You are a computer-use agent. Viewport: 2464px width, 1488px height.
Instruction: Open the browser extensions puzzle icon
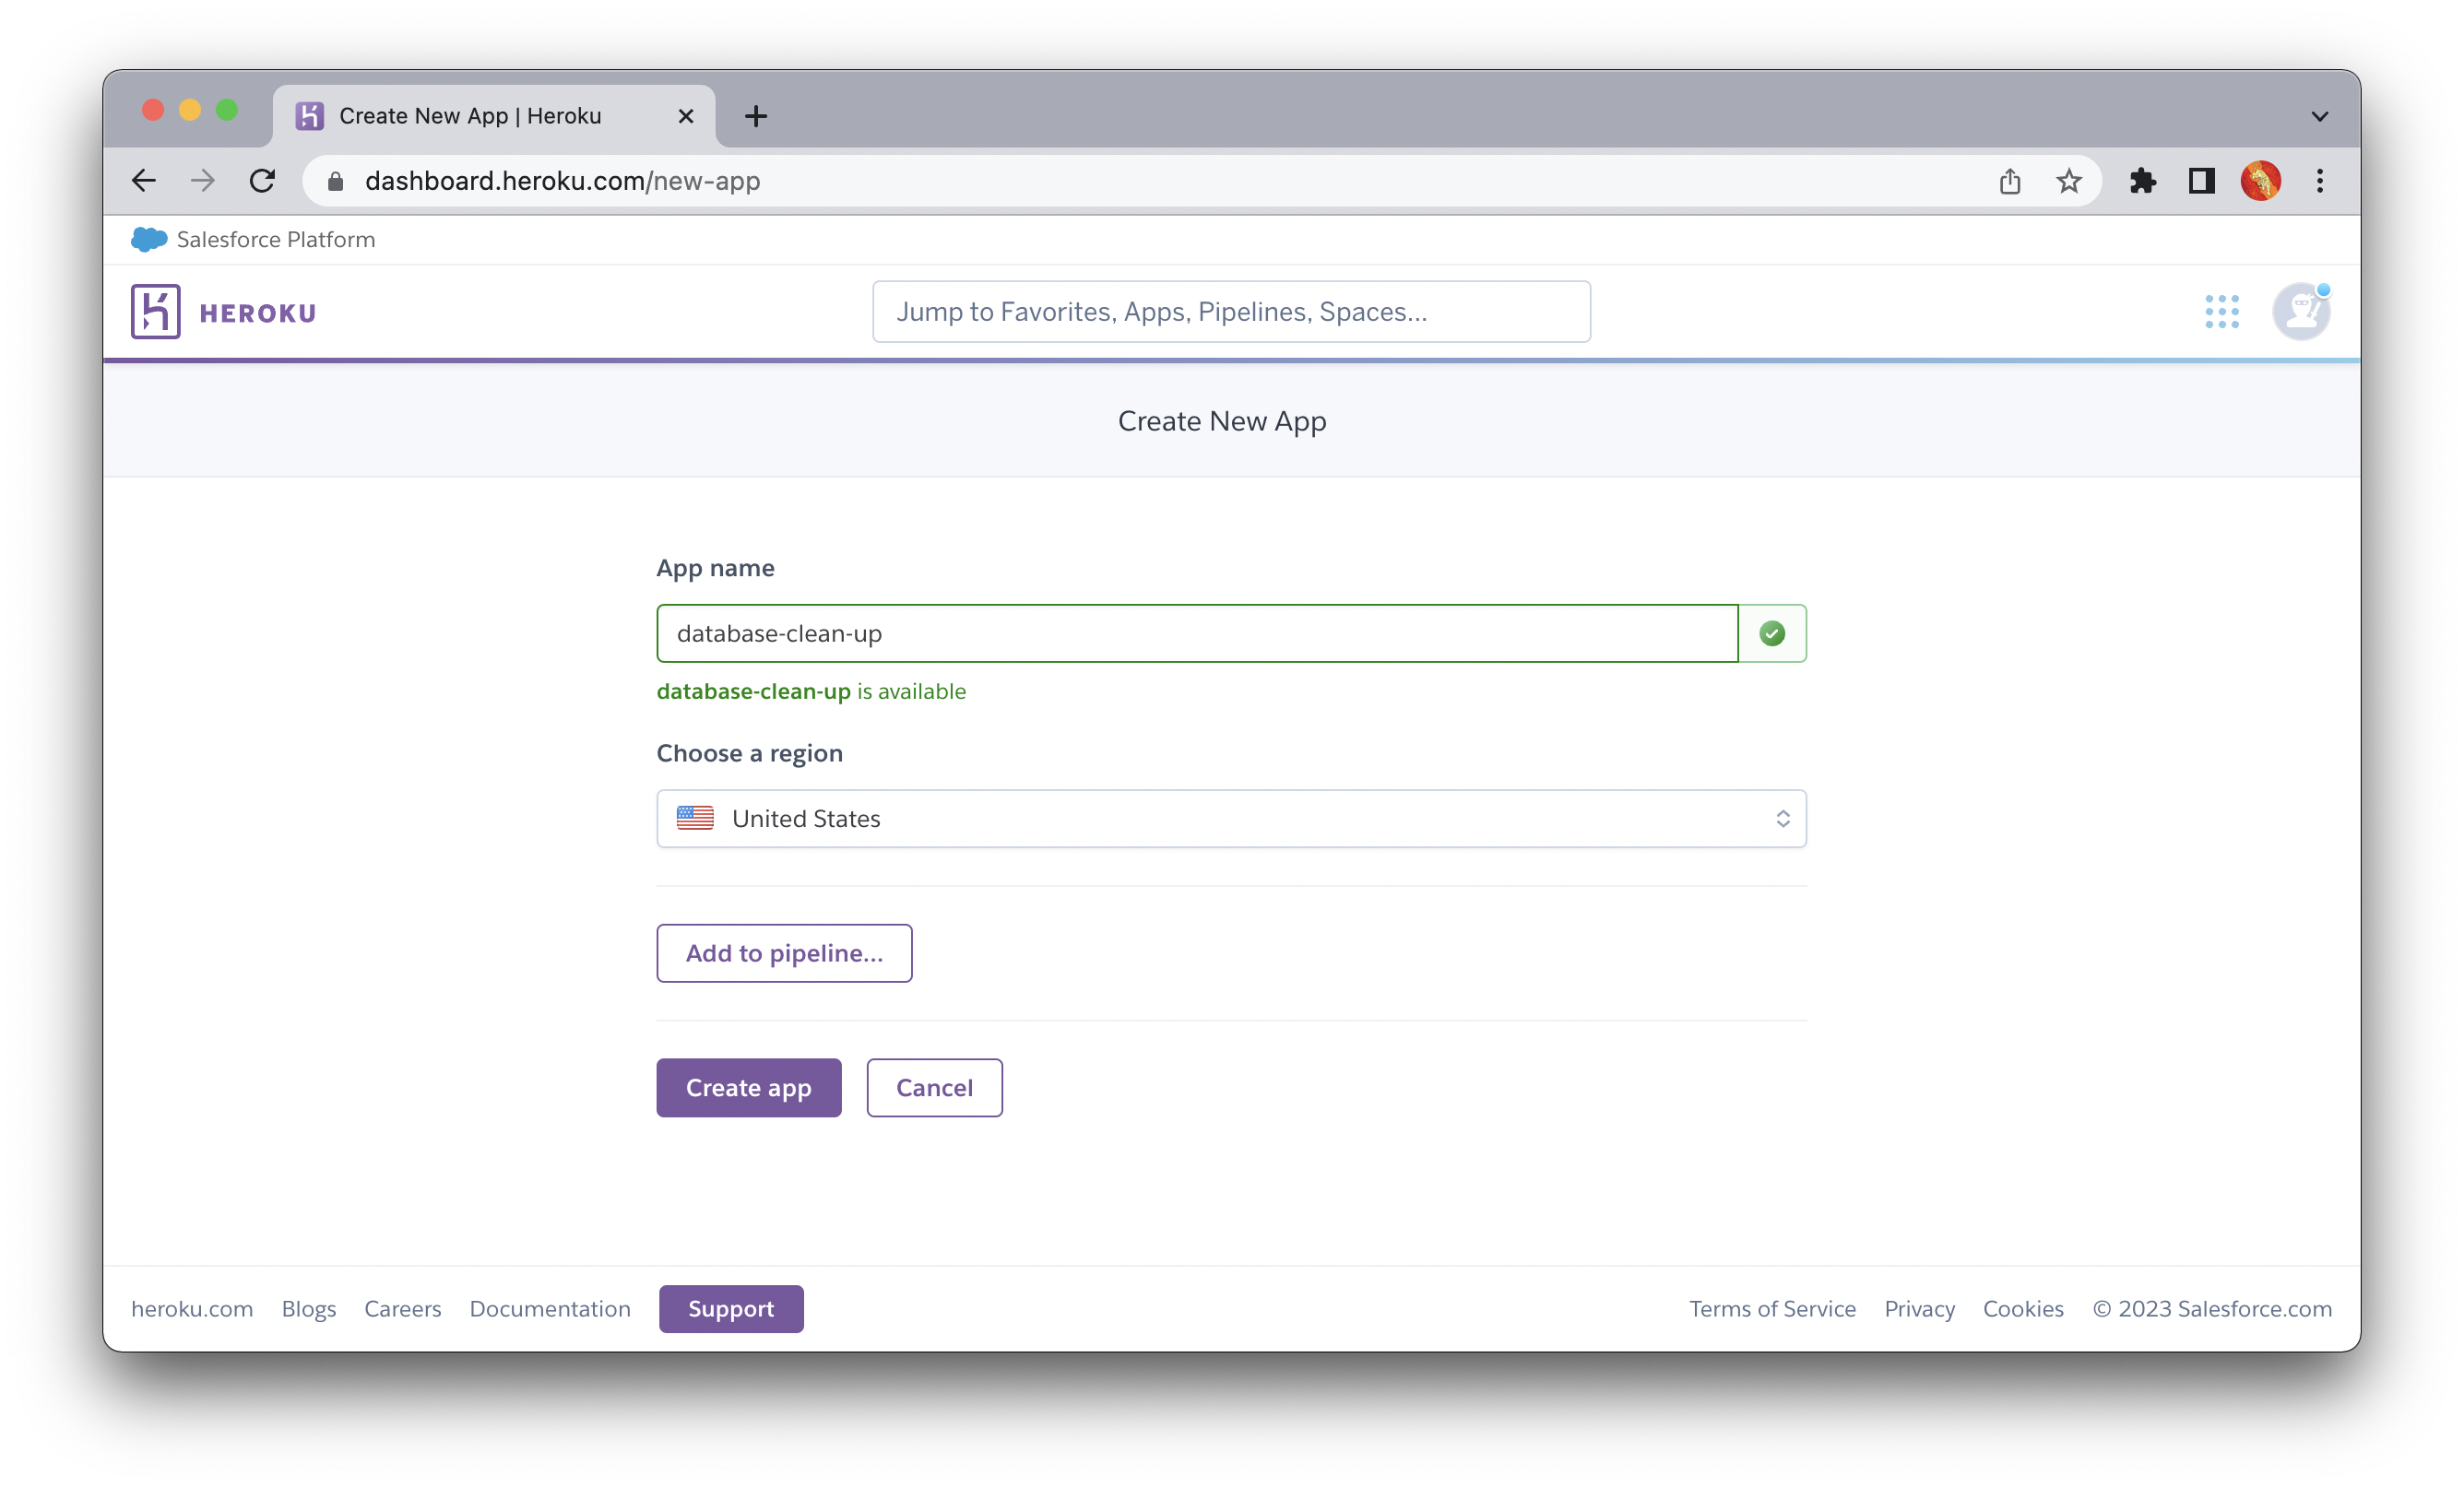2143,181
